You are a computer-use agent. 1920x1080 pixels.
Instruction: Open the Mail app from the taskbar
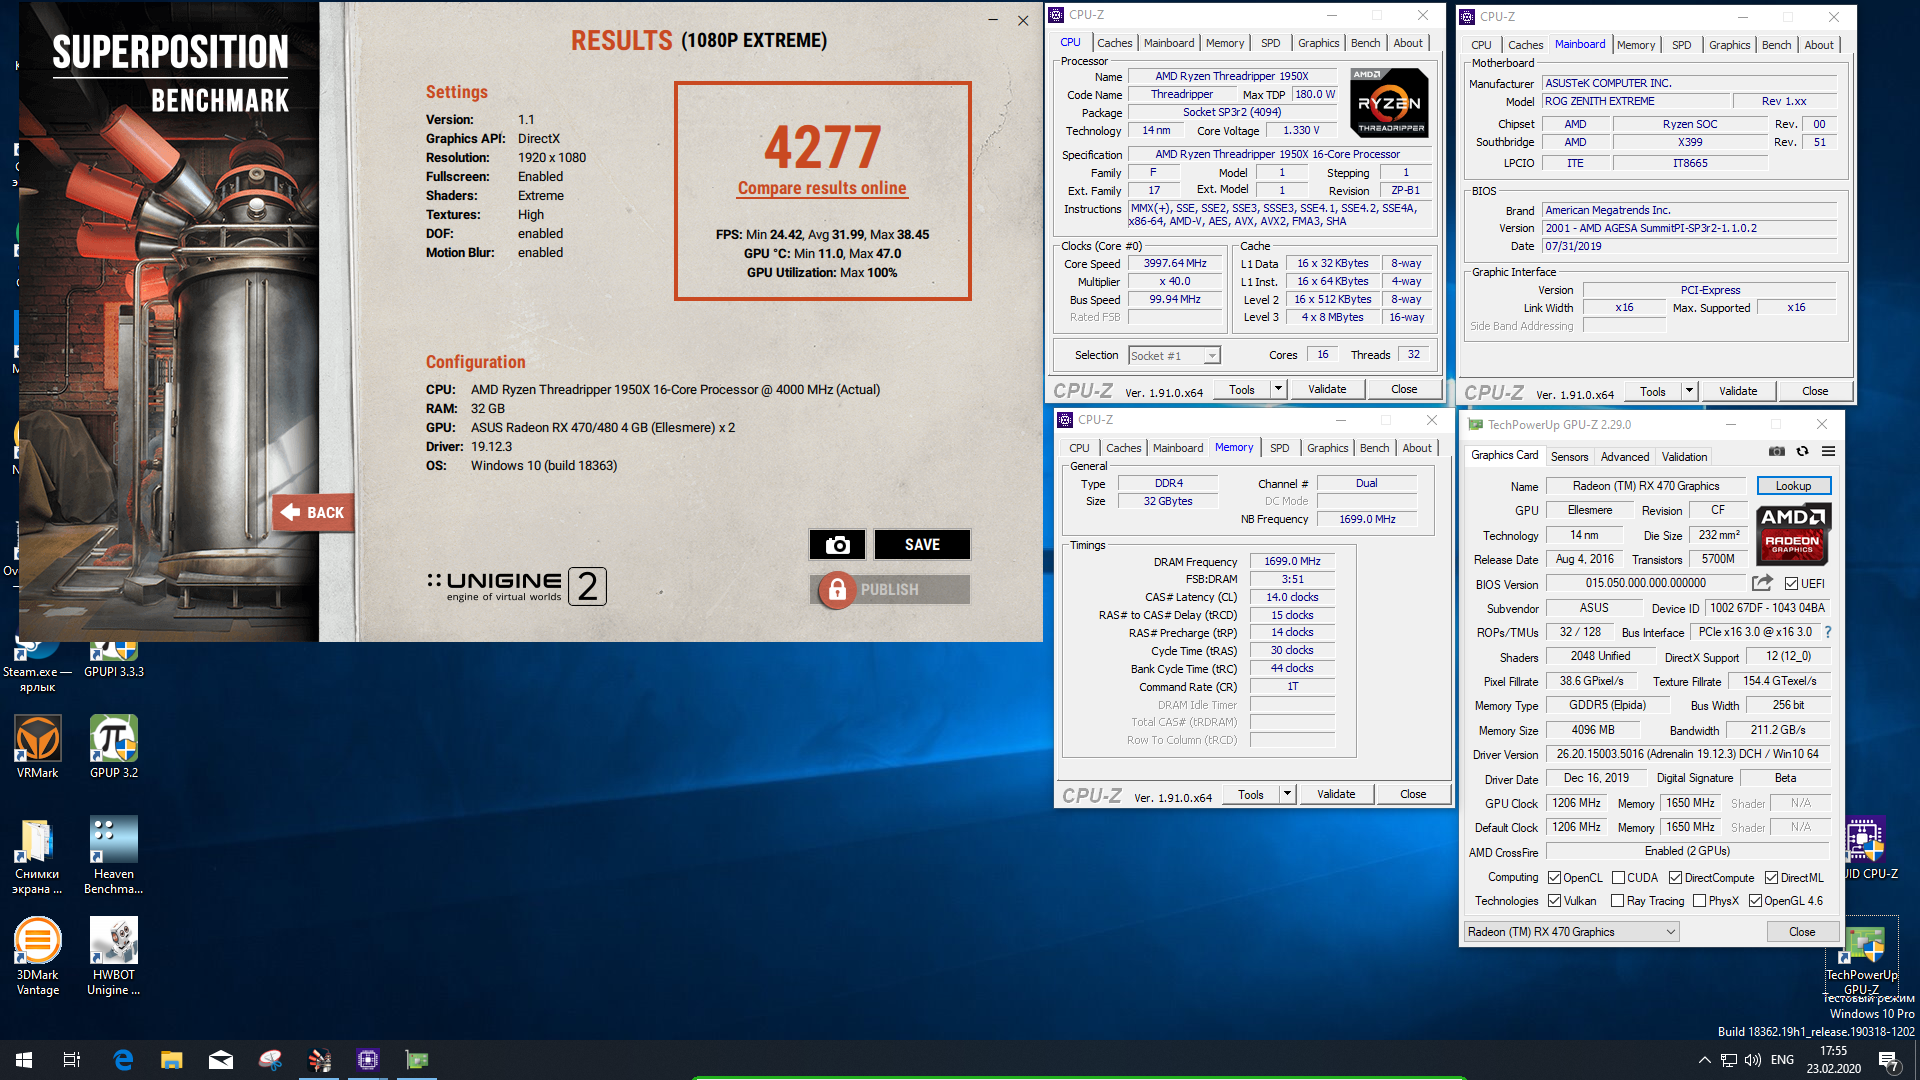click(x=221, y=1060)
